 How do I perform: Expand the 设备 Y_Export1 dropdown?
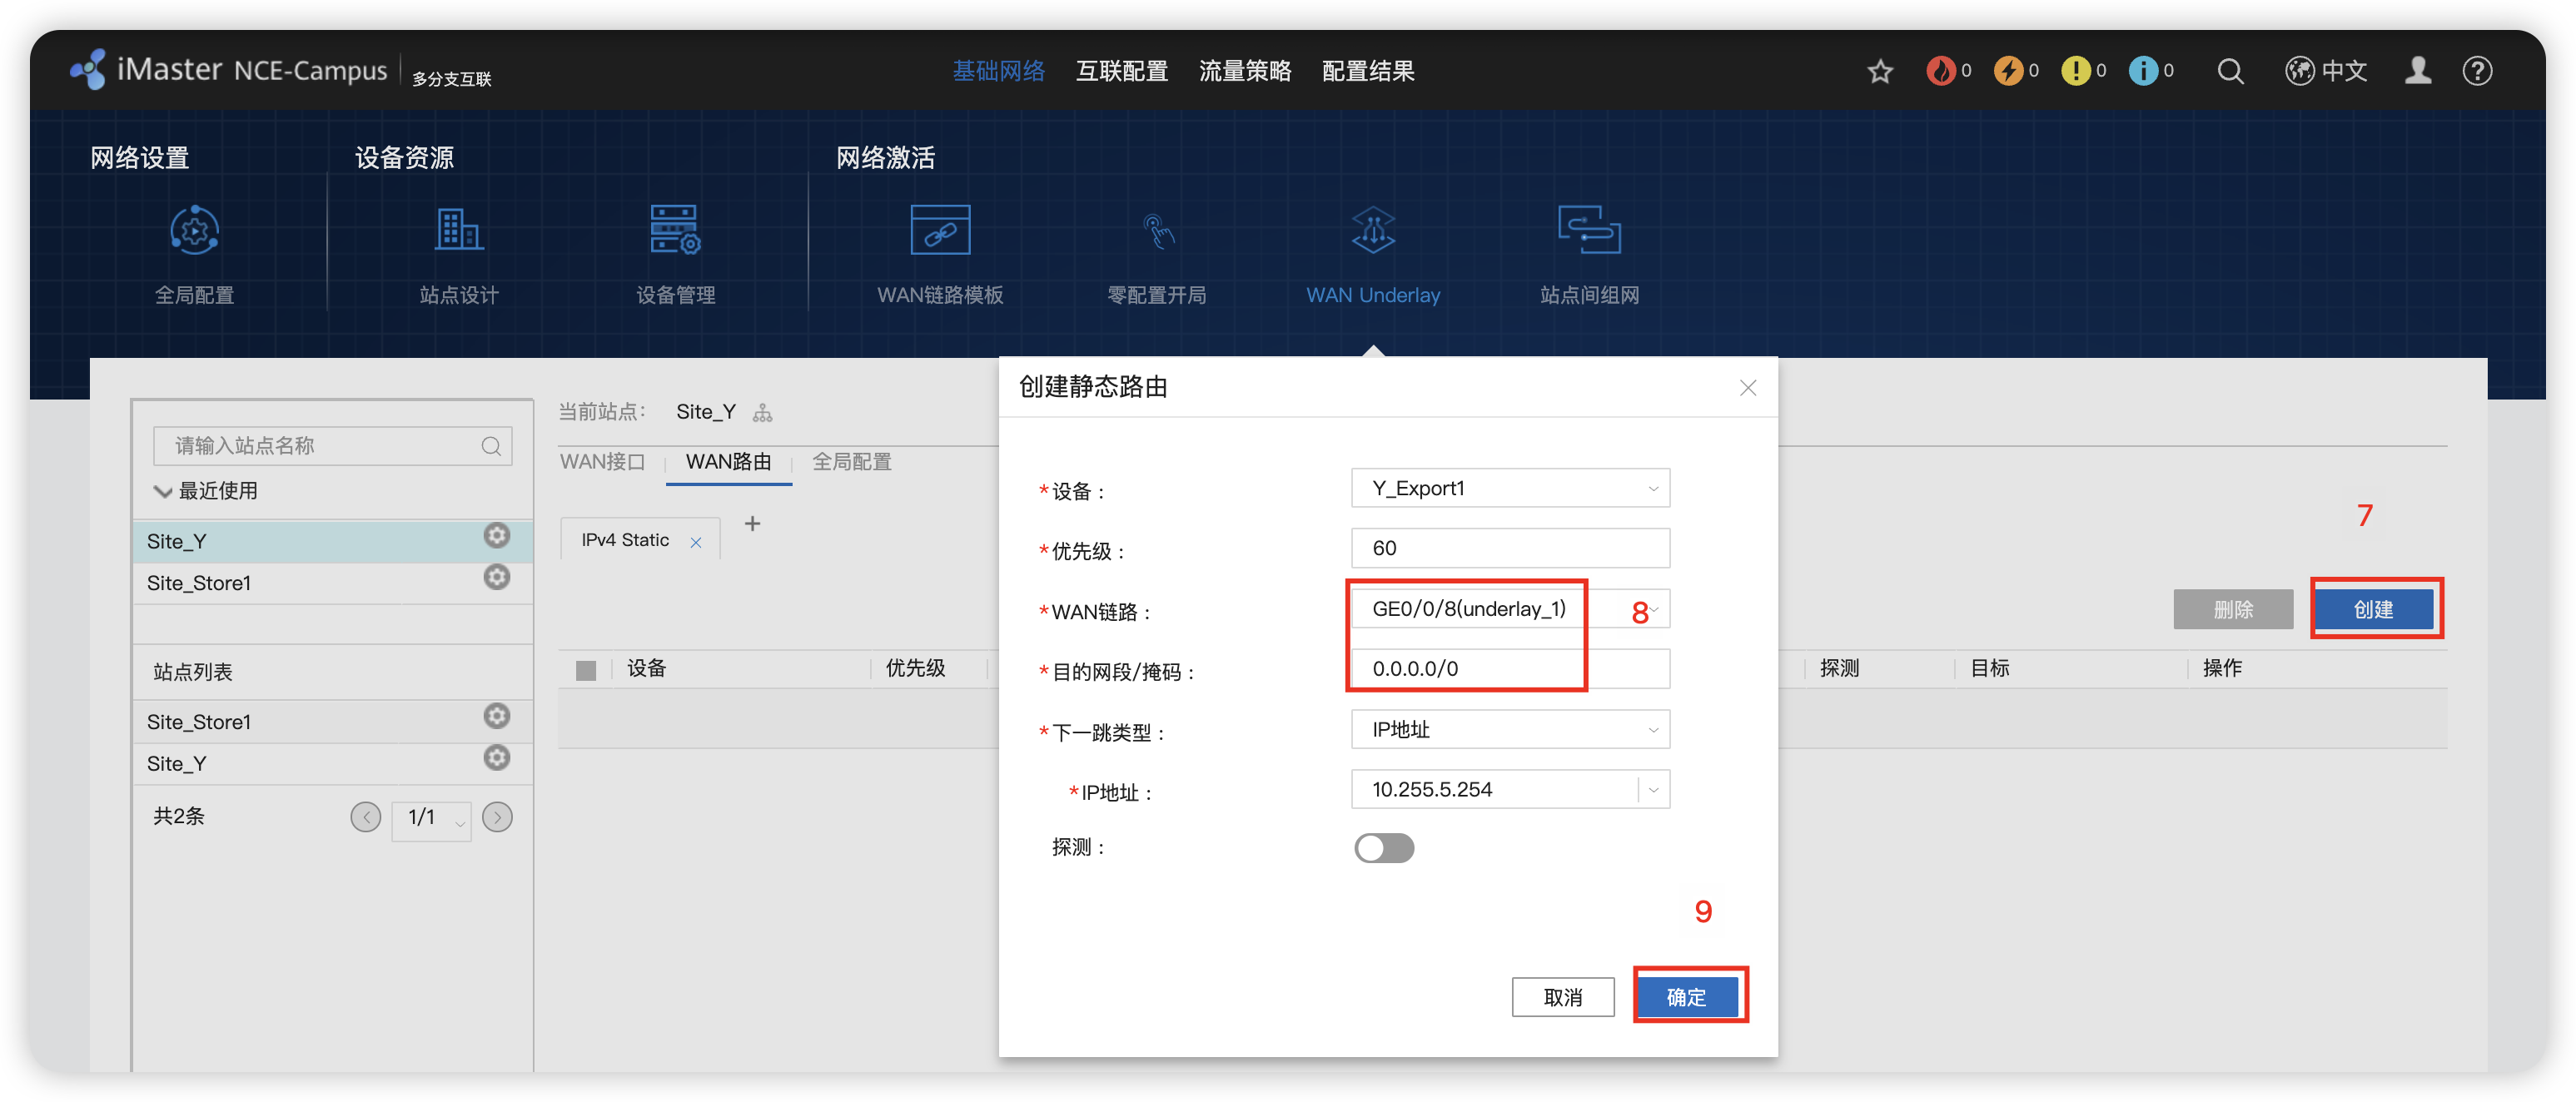1509,488
